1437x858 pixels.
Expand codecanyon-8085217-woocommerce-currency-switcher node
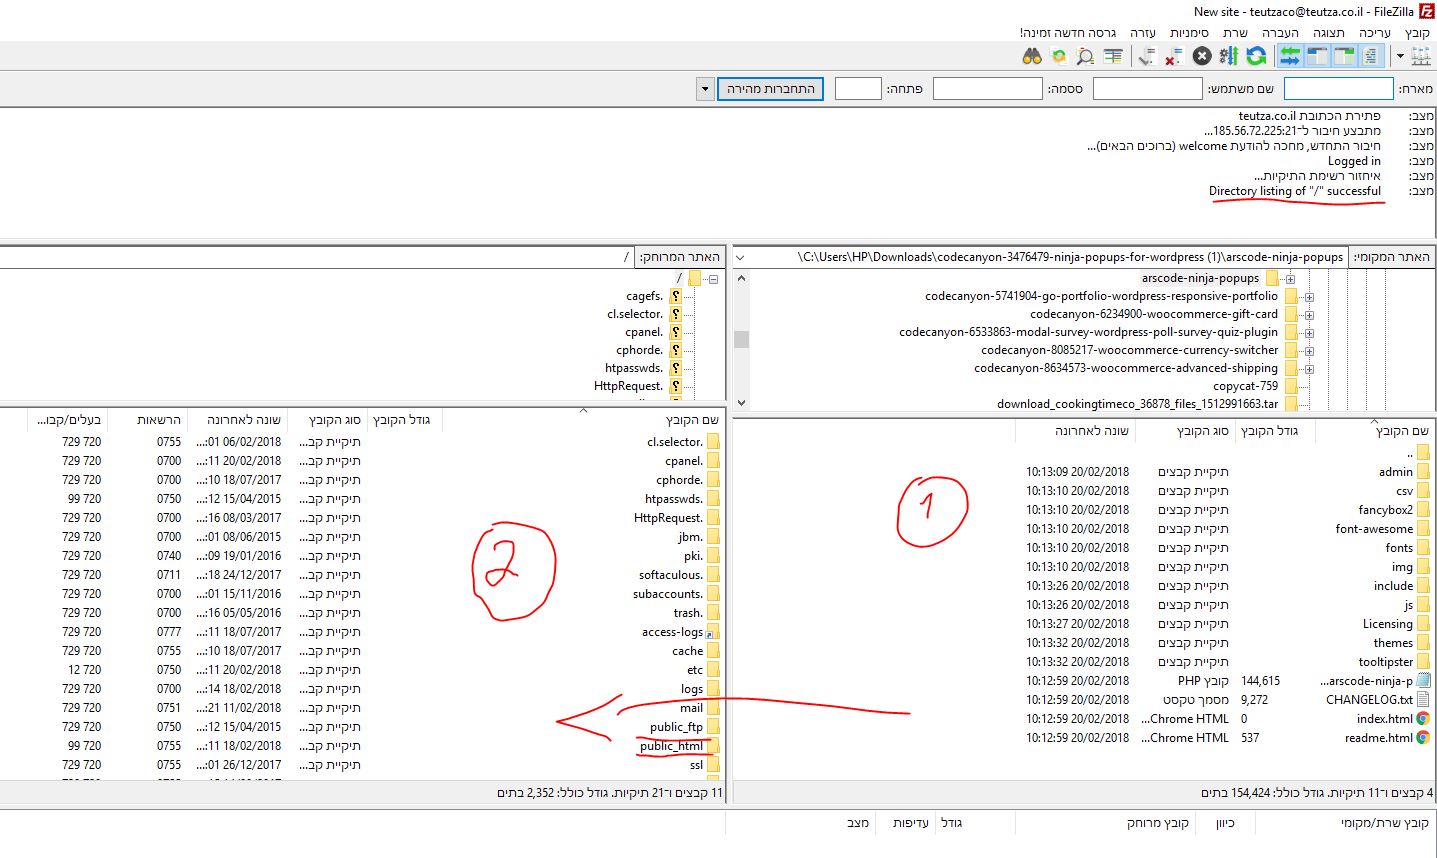[1309, 351]
